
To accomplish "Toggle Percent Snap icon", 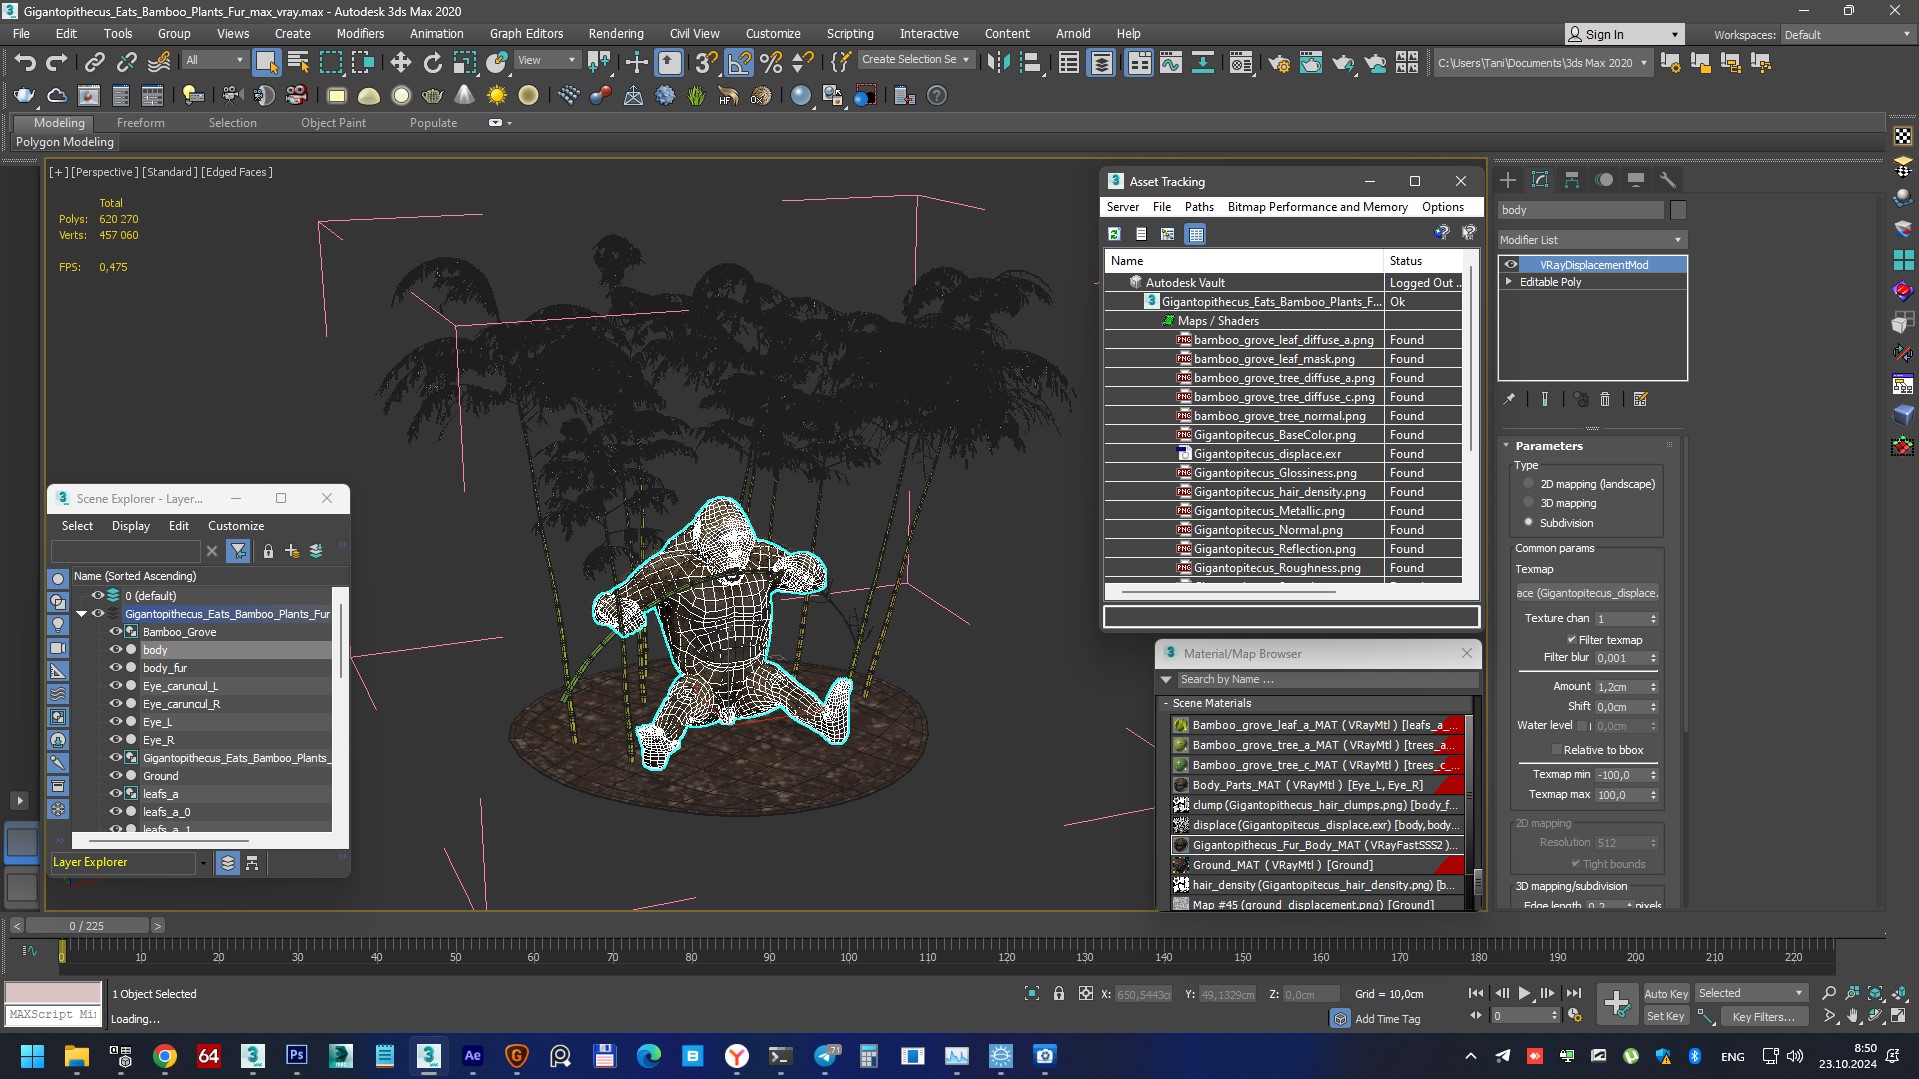I will (771, 63).
